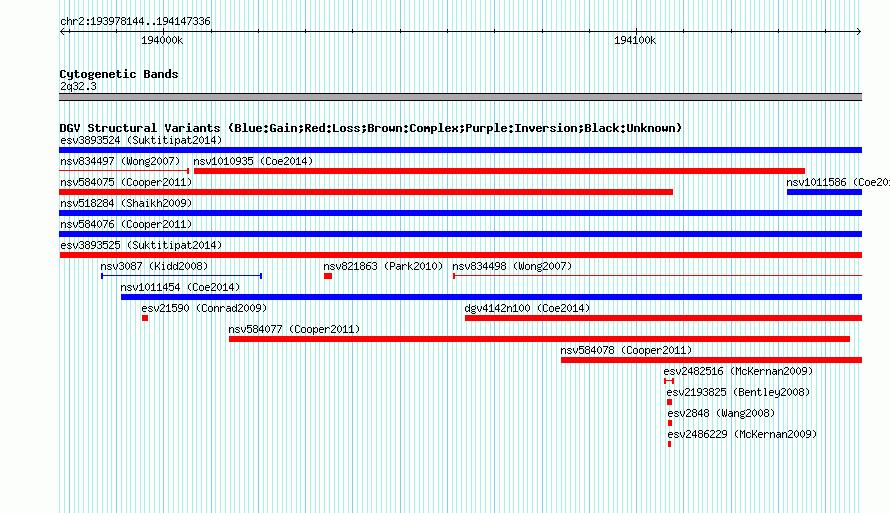Click the Cytogenetic Bands track title
Viewport: 890px width, 513px height.
[119, 74]
